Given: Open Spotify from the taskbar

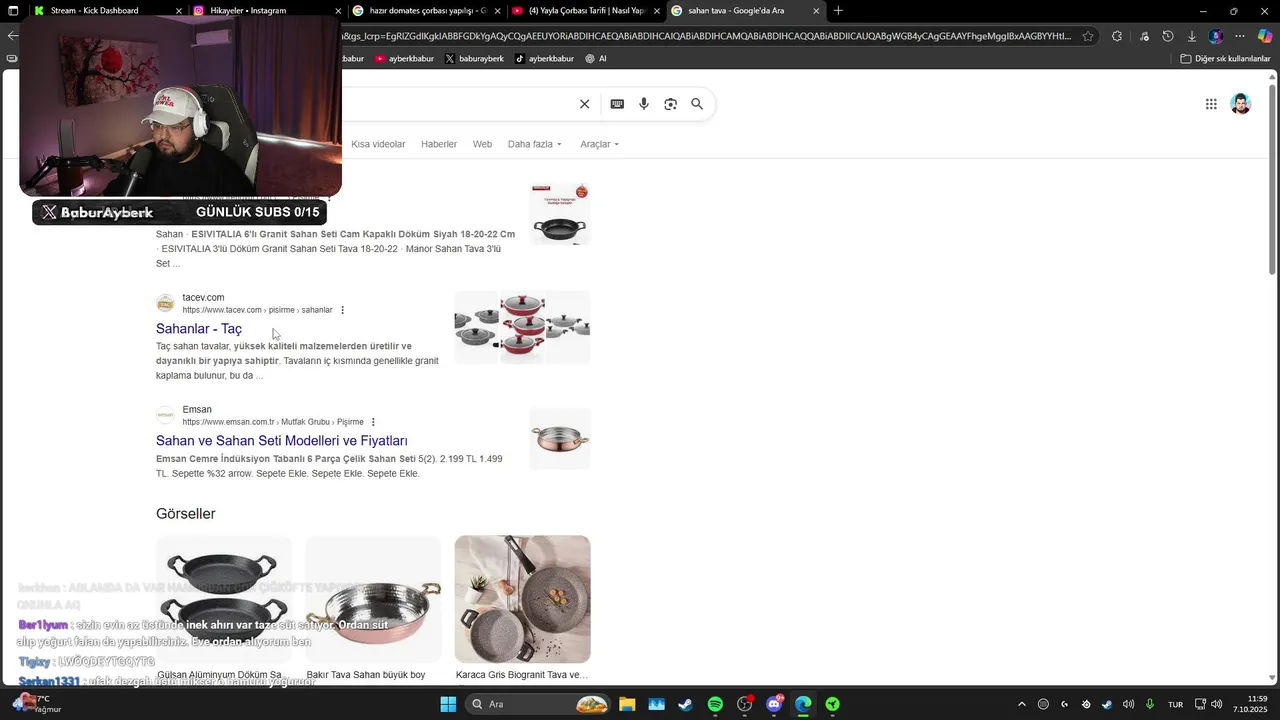Looking at the screenshot, I should point(715,704).
